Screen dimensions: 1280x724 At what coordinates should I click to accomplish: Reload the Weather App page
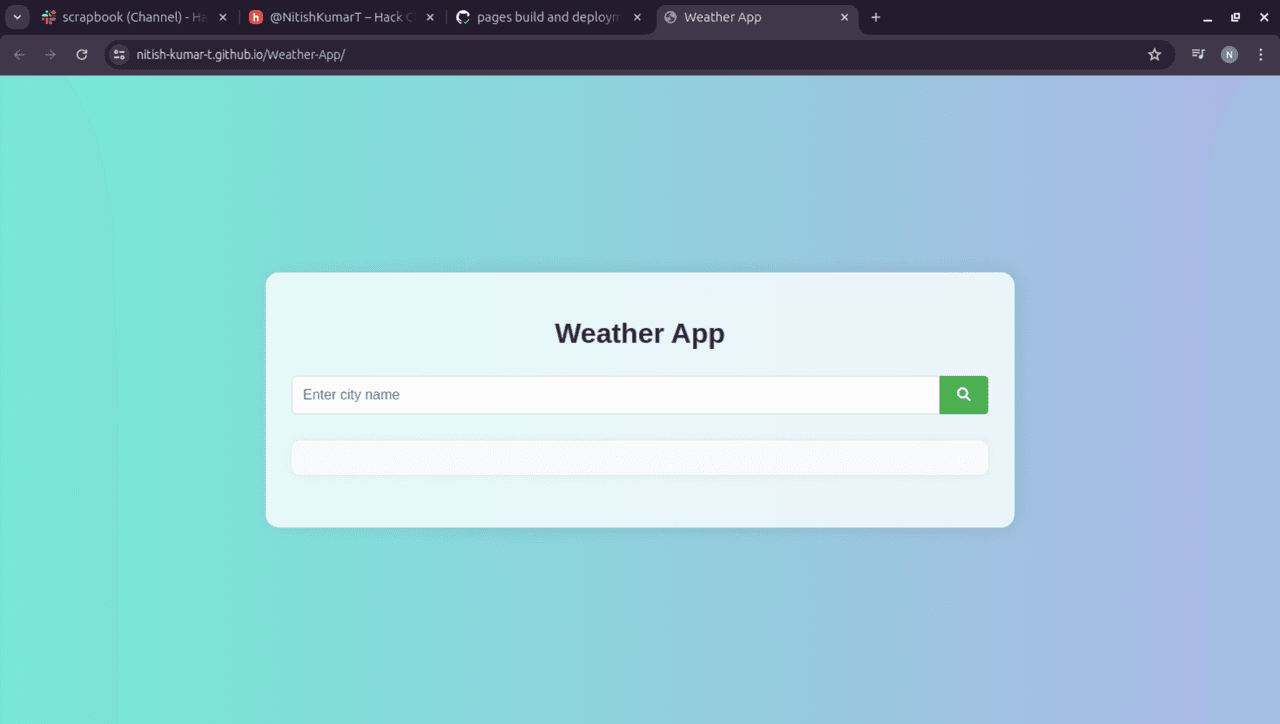[82, 55]
